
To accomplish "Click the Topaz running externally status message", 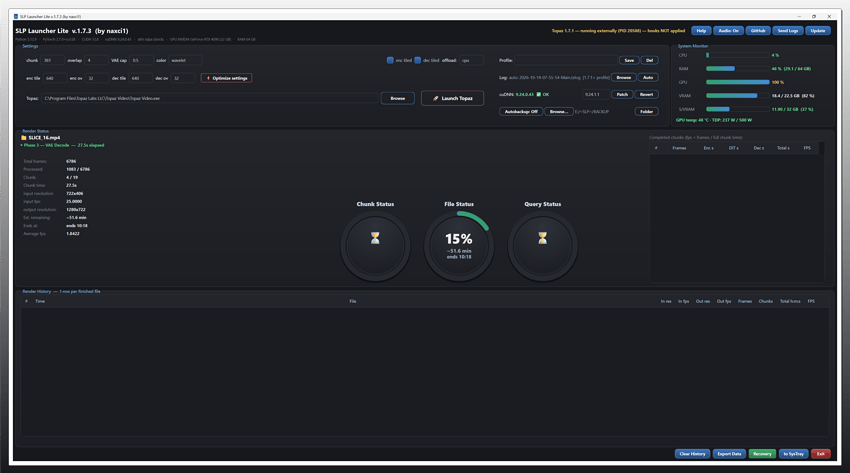I will tap(618, 31).
